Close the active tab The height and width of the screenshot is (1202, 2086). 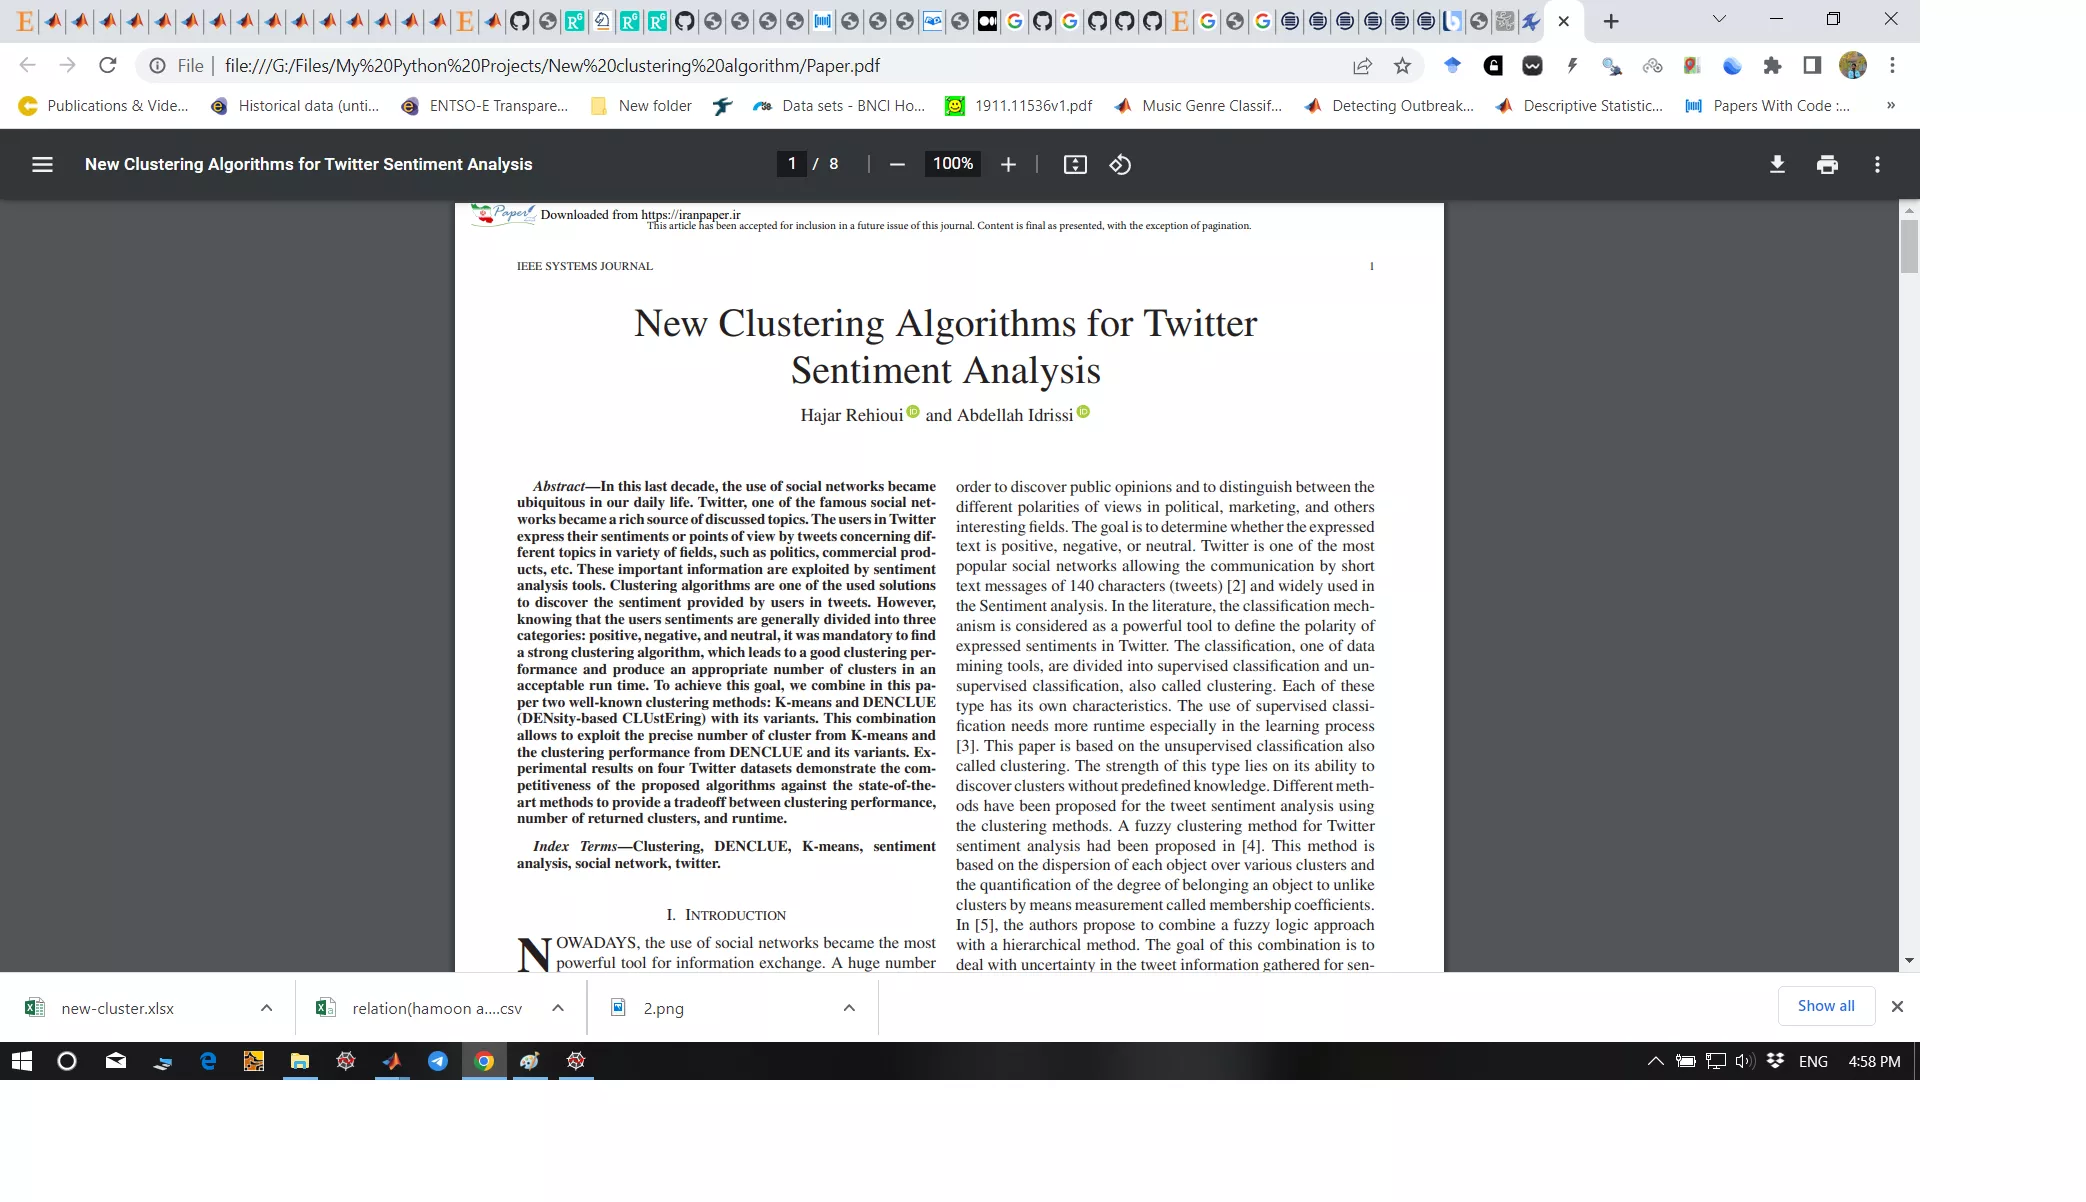click(x=1564, y=21)
